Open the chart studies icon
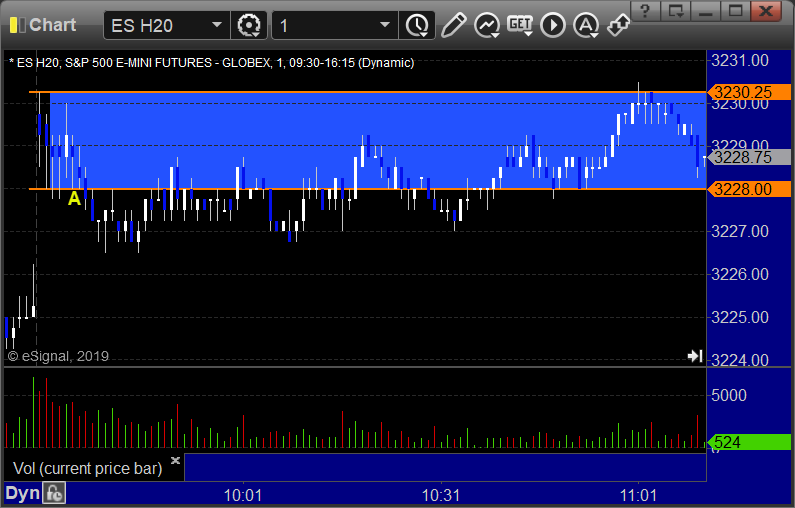This screenshot has width=795, height=508. 487,25
